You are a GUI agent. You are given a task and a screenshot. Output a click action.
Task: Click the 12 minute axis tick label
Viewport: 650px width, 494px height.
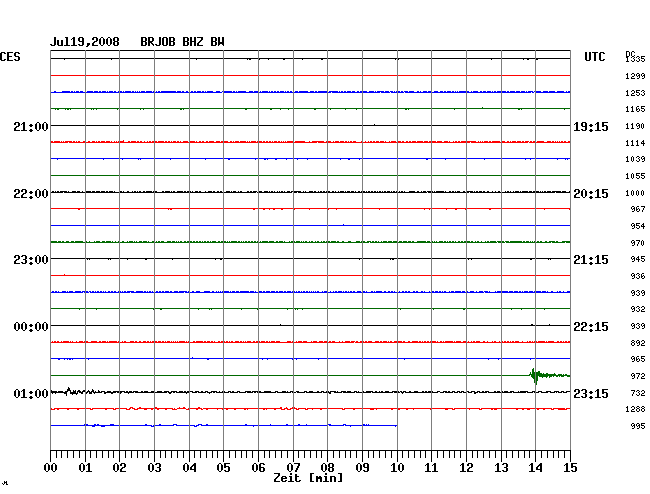pyautogui.click(x=466, y=468)
